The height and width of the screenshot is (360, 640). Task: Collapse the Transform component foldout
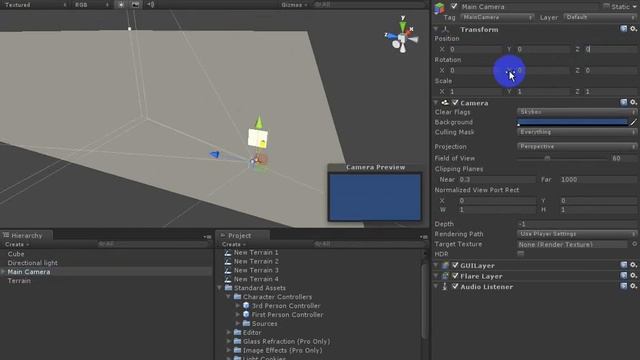pos(436,29)
